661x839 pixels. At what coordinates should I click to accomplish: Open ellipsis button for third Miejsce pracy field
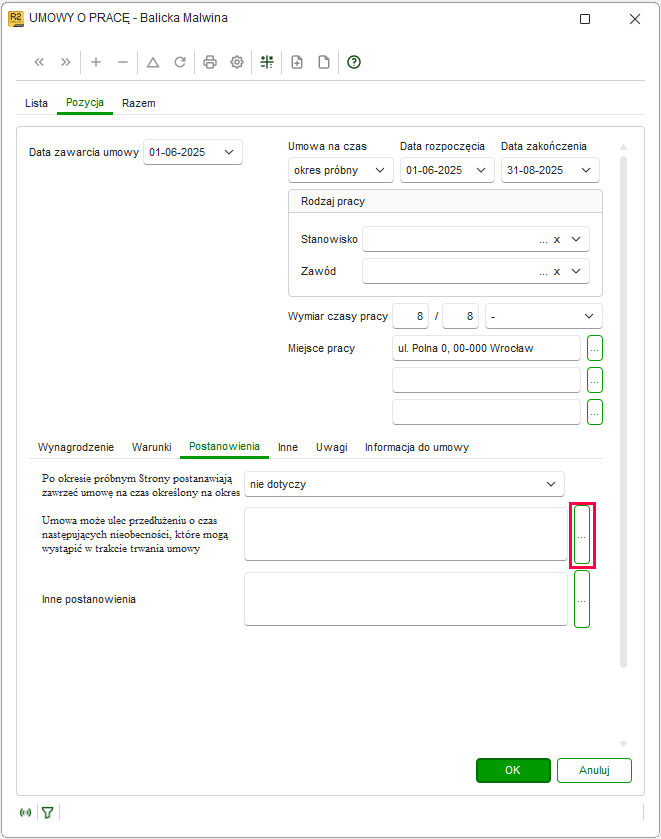(595, 413)
